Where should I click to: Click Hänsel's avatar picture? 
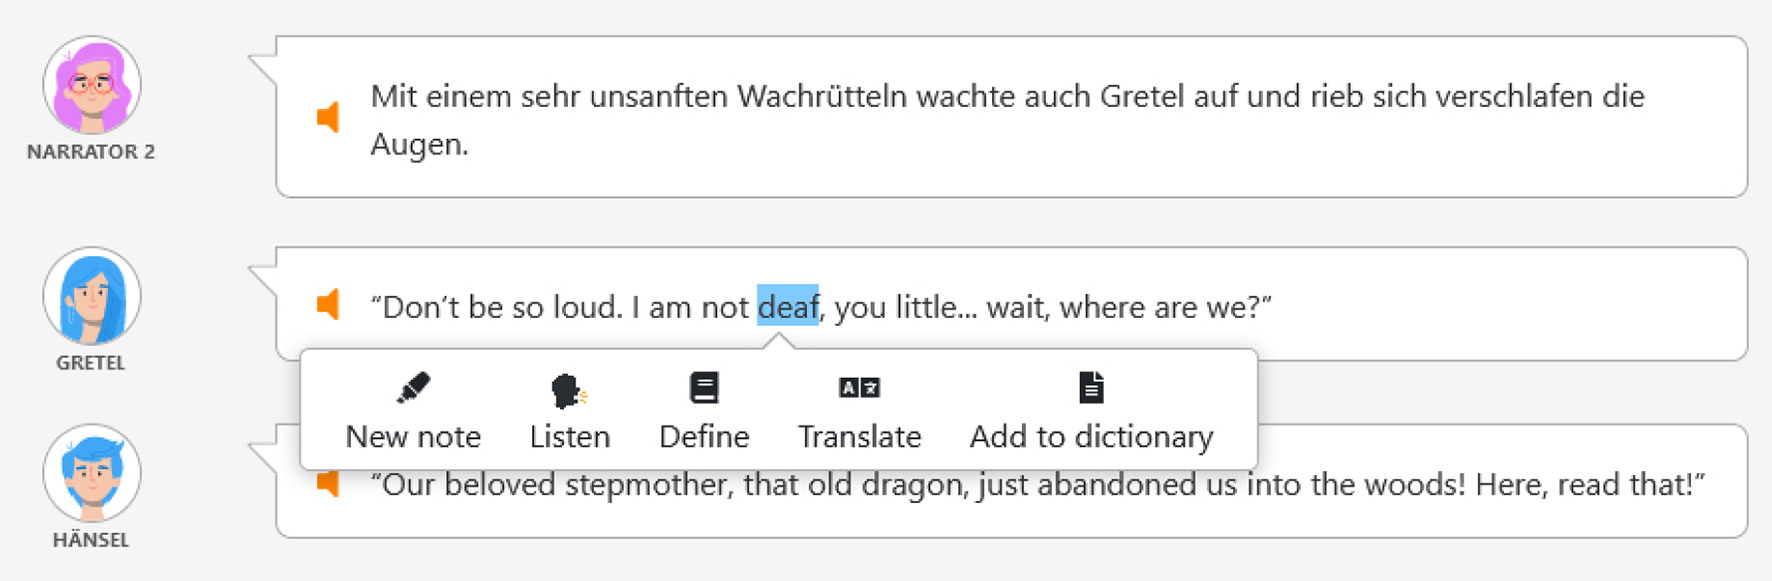coord(92,473)
